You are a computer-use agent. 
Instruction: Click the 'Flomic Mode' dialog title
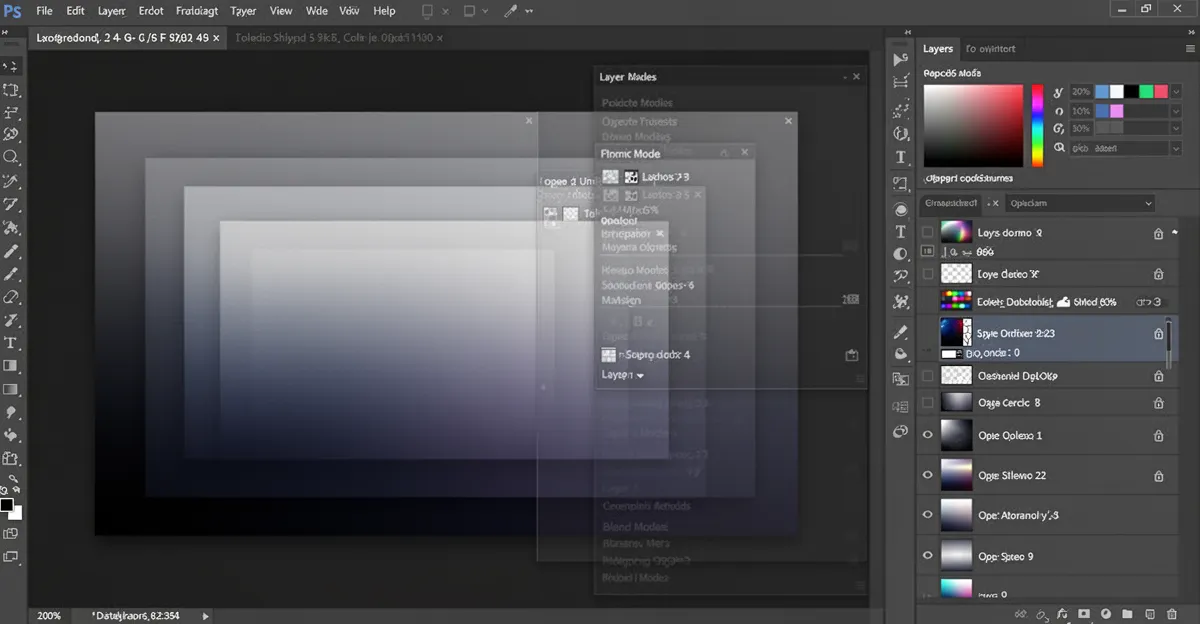(630, 154)
